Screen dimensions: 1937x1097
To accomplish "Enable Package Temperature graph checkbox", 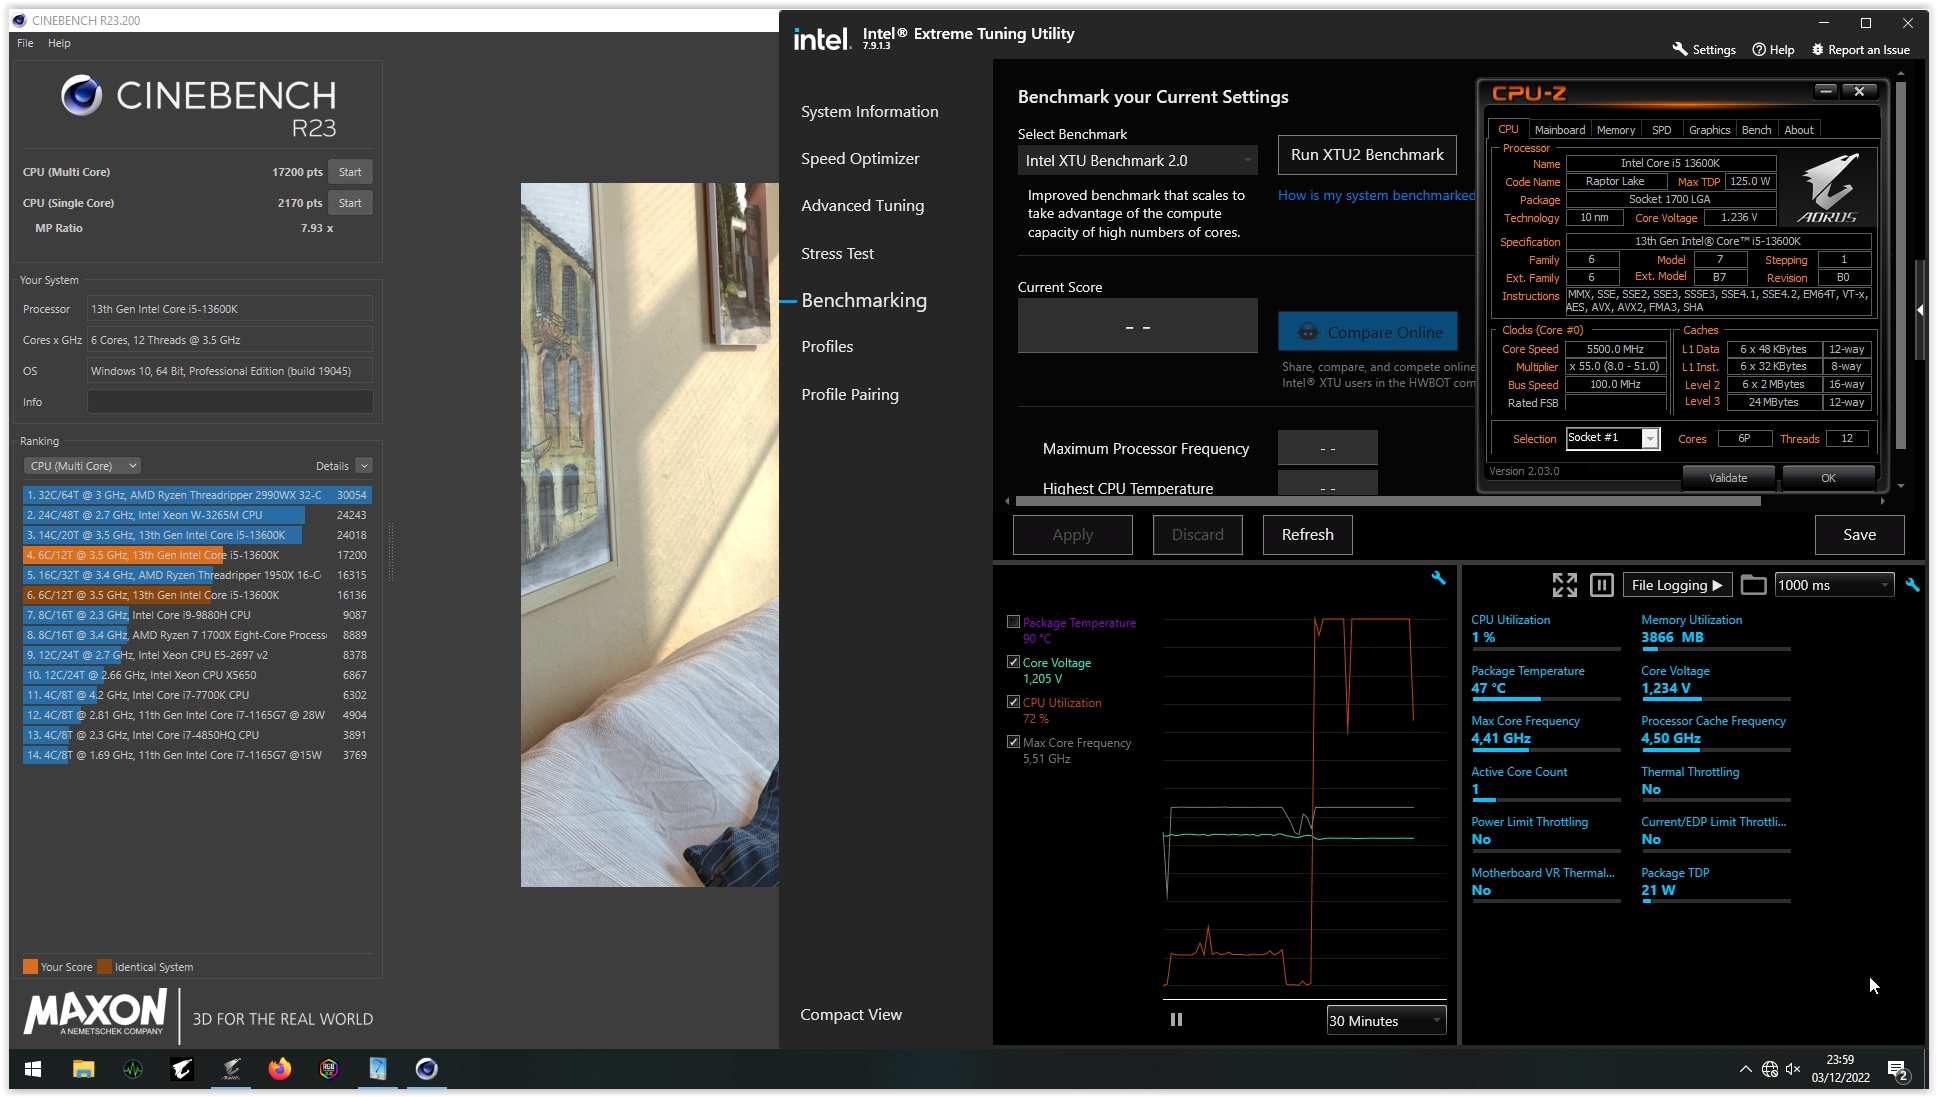I will pyautogui.click(x=1013, y=622).
